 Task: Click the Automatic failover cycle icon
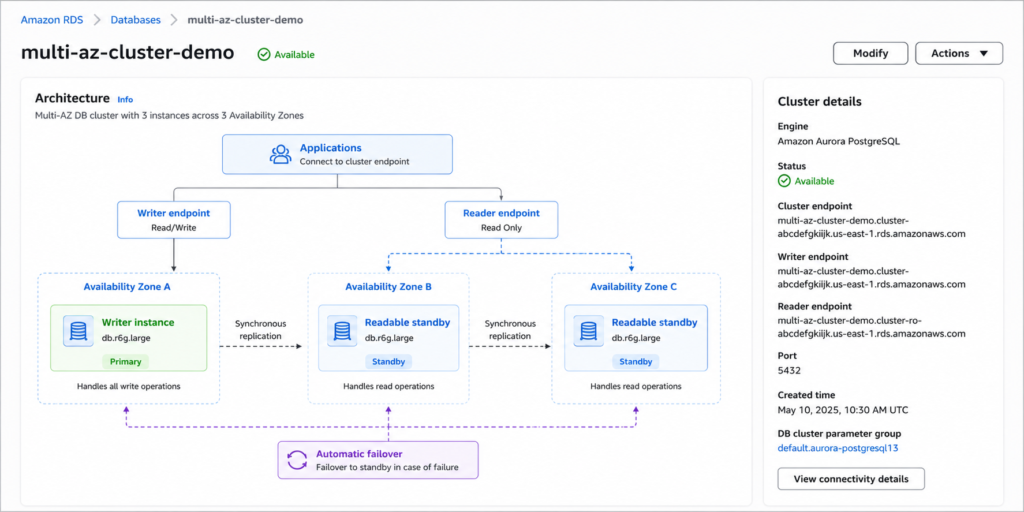298,460
